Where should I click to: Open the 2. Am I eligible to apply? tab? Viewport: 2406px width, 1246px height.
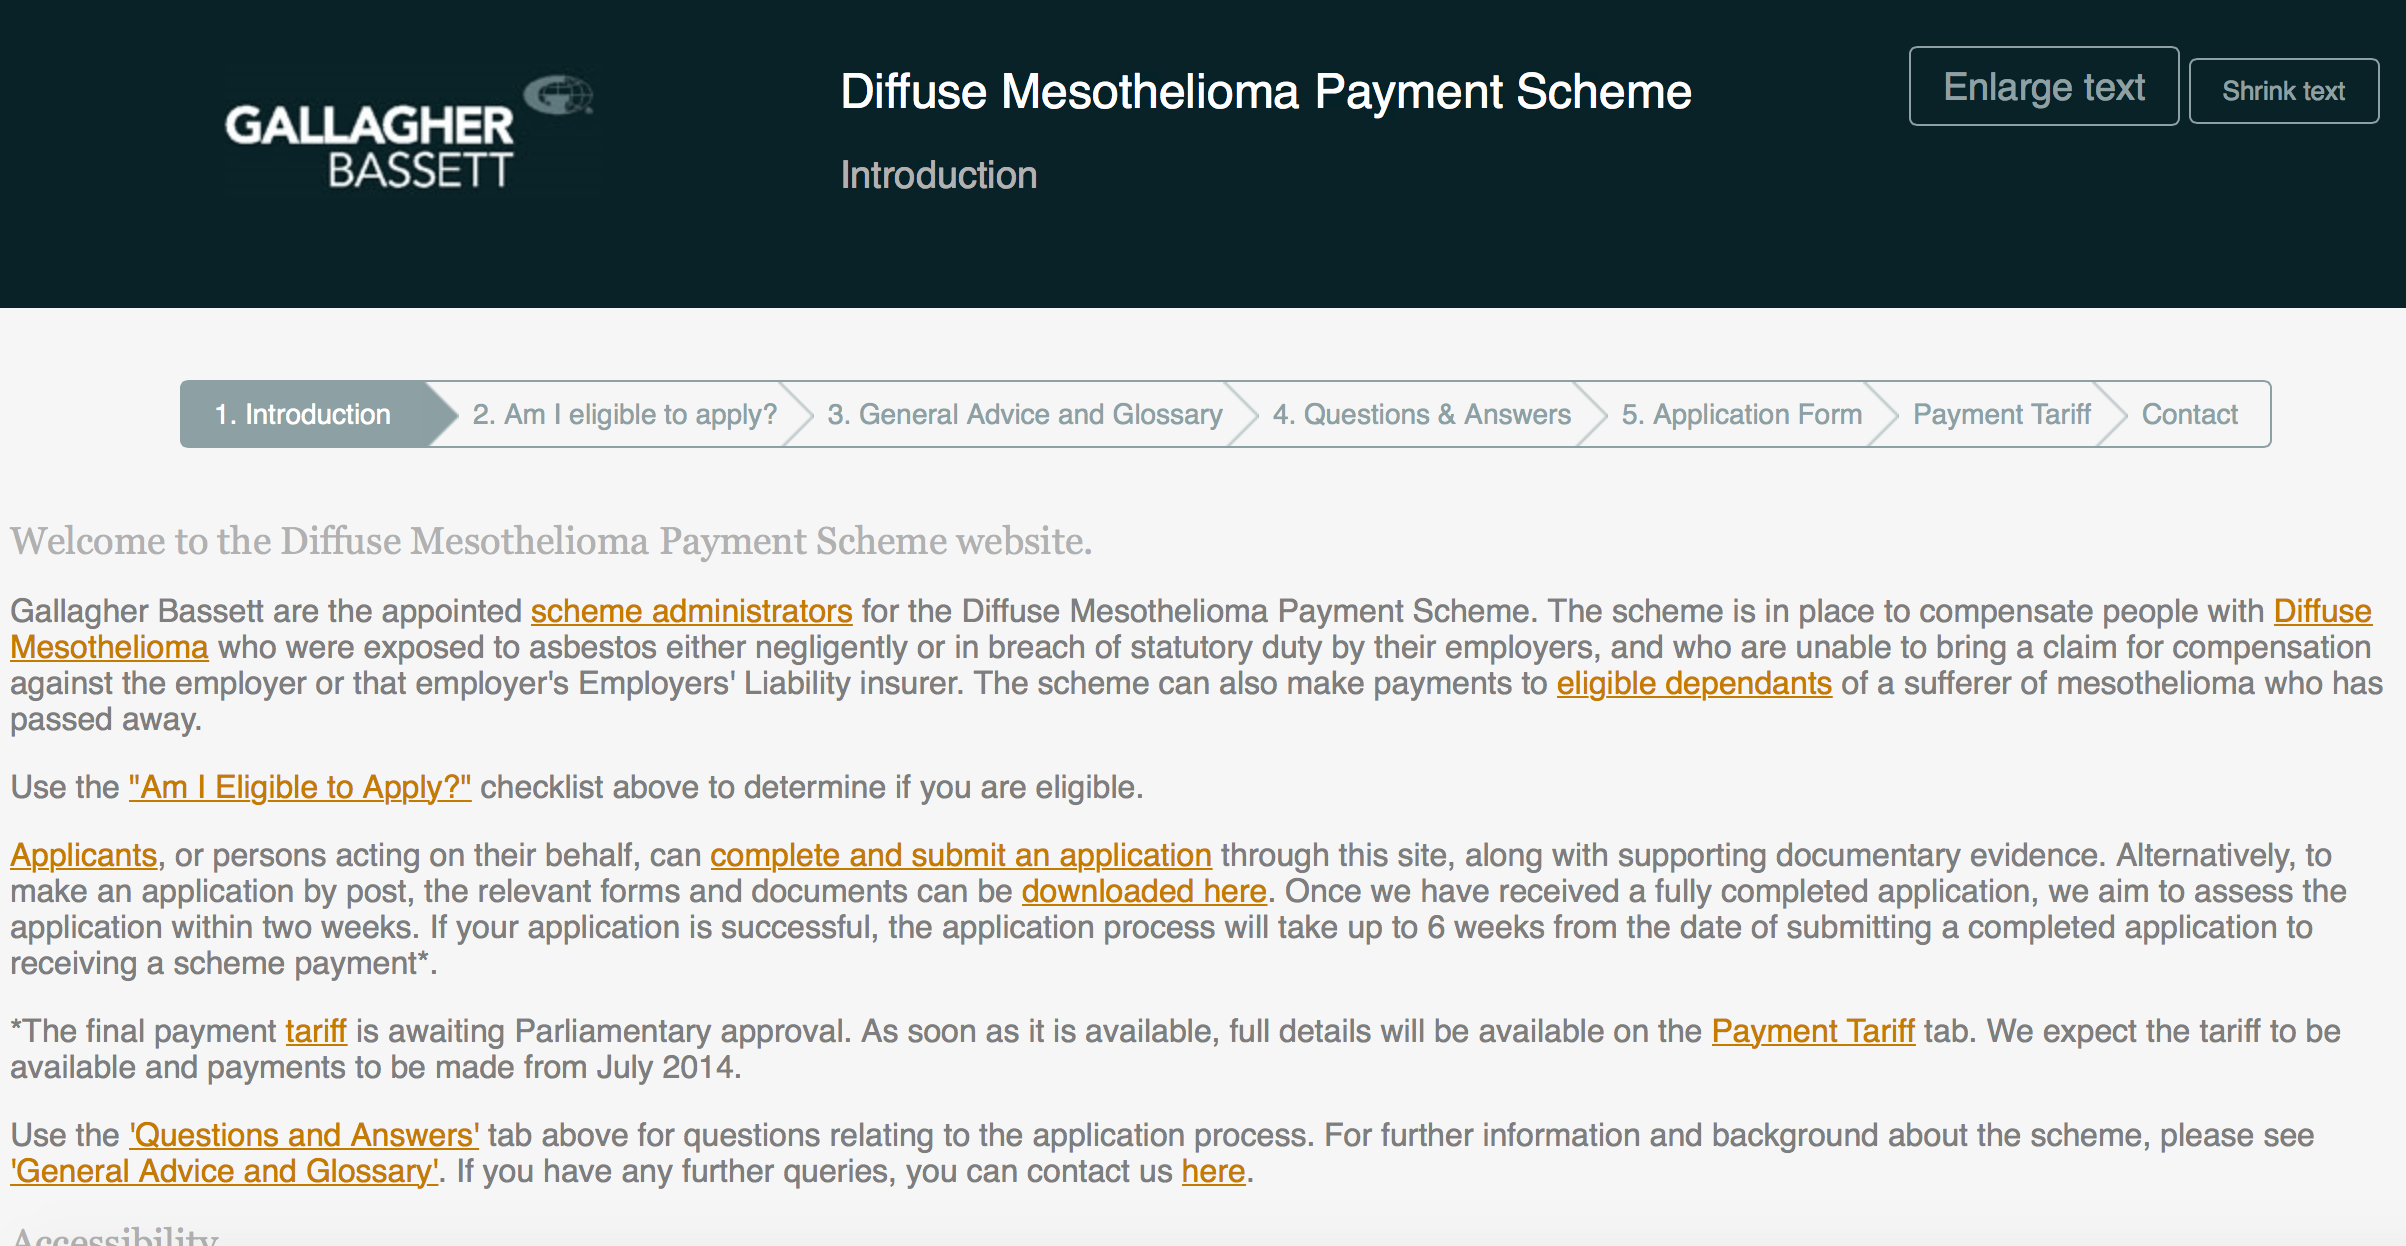[x=624, y=414]
